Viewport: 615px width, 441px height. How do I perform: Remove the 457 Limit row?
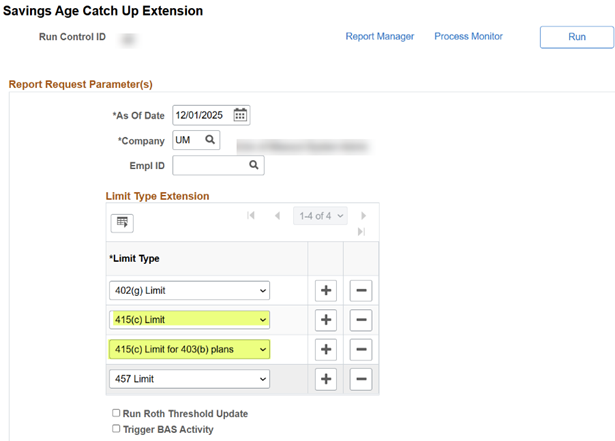click(361, 379)
